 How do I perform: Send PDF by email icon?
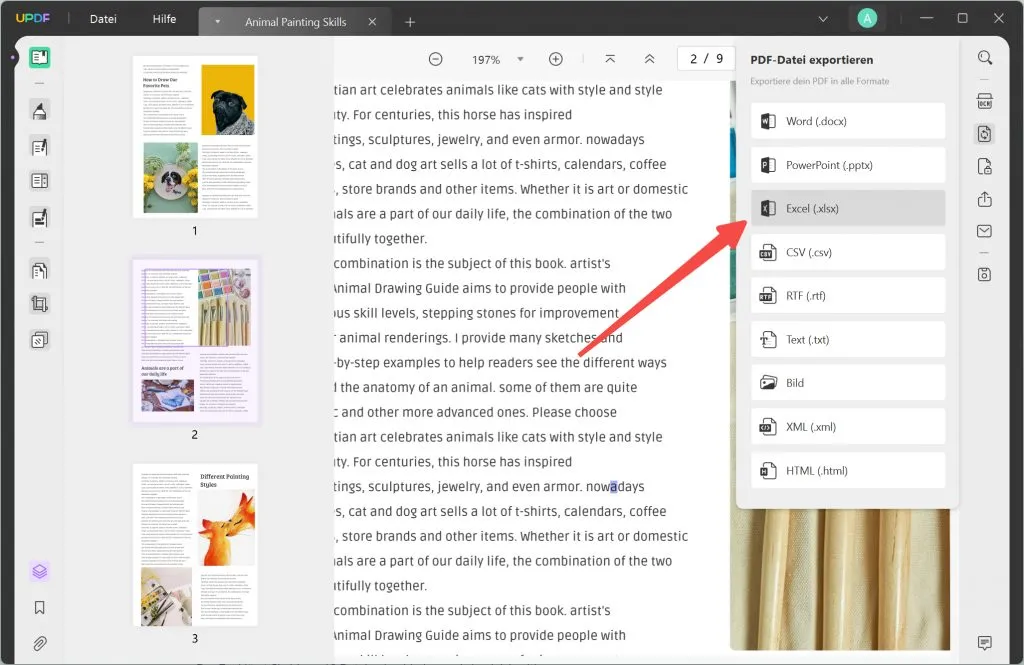pyautogui.click(x=984, y=232)
